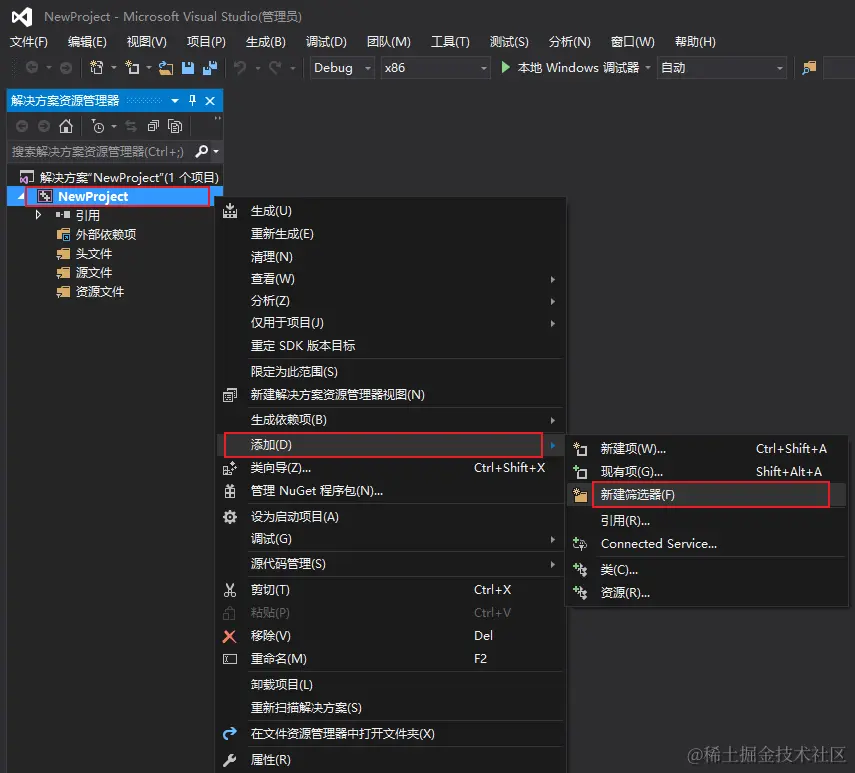Choose Connected Service... in the submenu
The width and height of the screenshot is (855, 773).
coord(707,543)
